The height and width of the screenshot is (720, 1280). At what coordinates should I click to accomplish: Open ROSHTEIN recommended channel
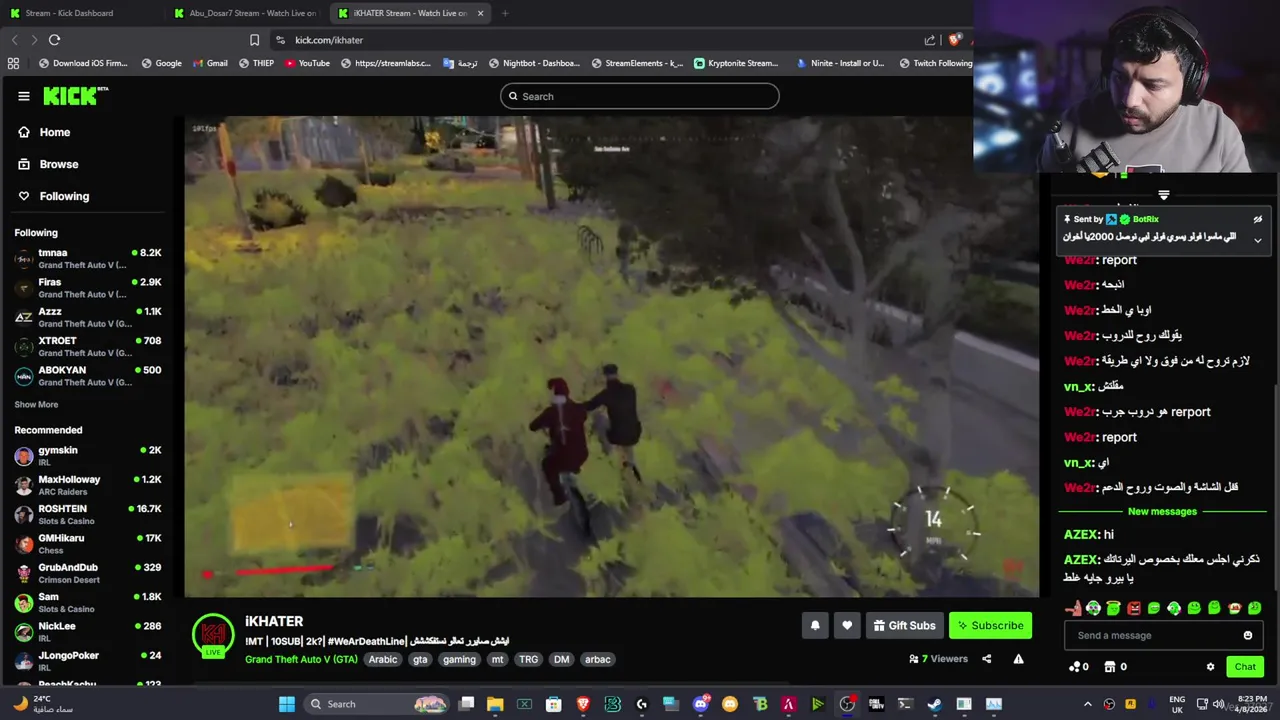88,514
